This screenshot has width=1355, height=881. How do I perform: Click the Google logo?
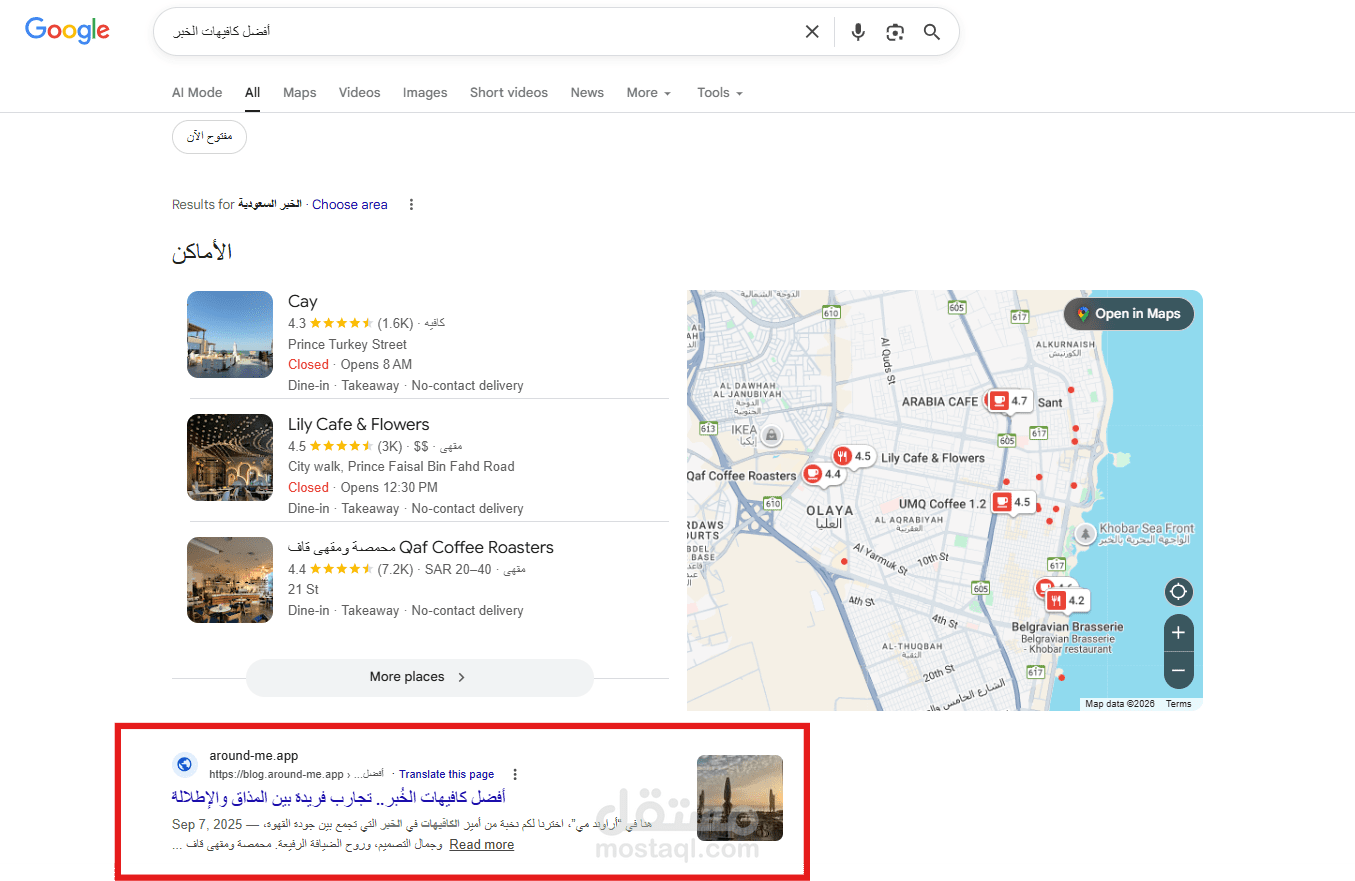coord(67,30)
